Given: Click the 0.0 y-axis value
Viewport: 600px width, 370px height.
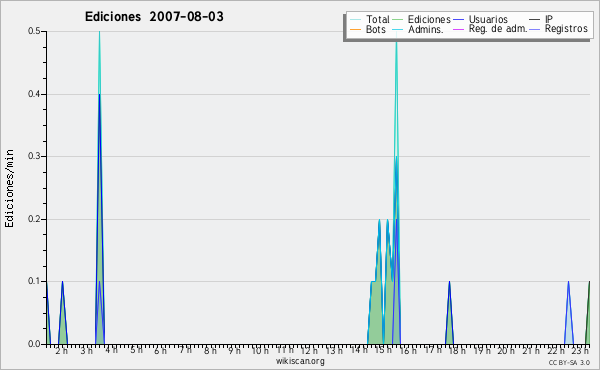Looking at the screenshot, I should (x=34, y=344).
